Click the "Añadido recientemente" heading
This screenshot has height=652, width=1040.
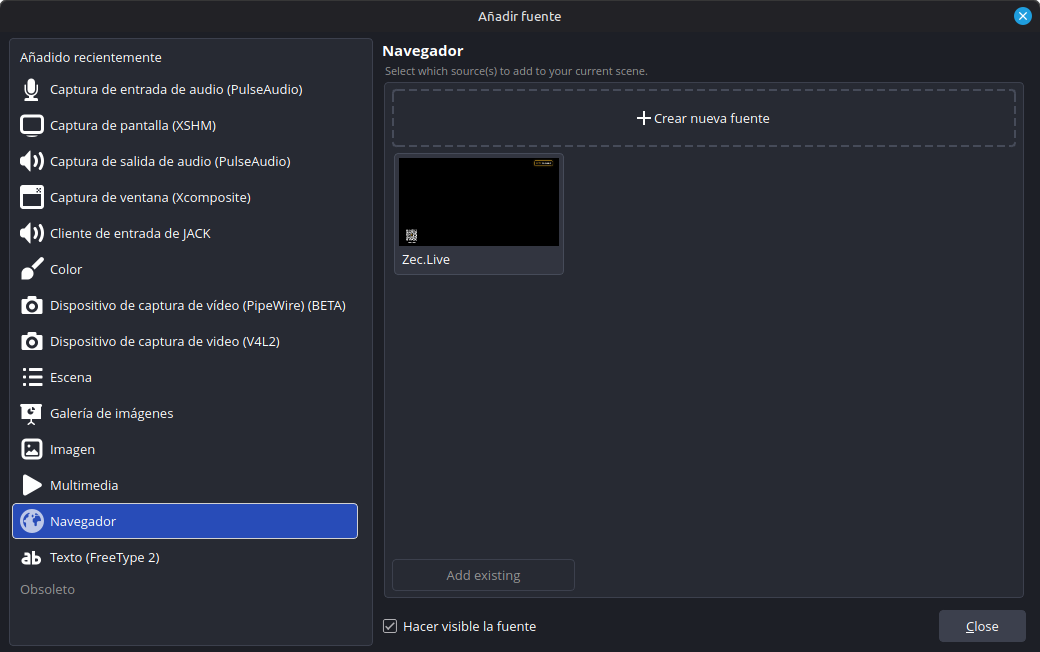click(x=91, y=58)
